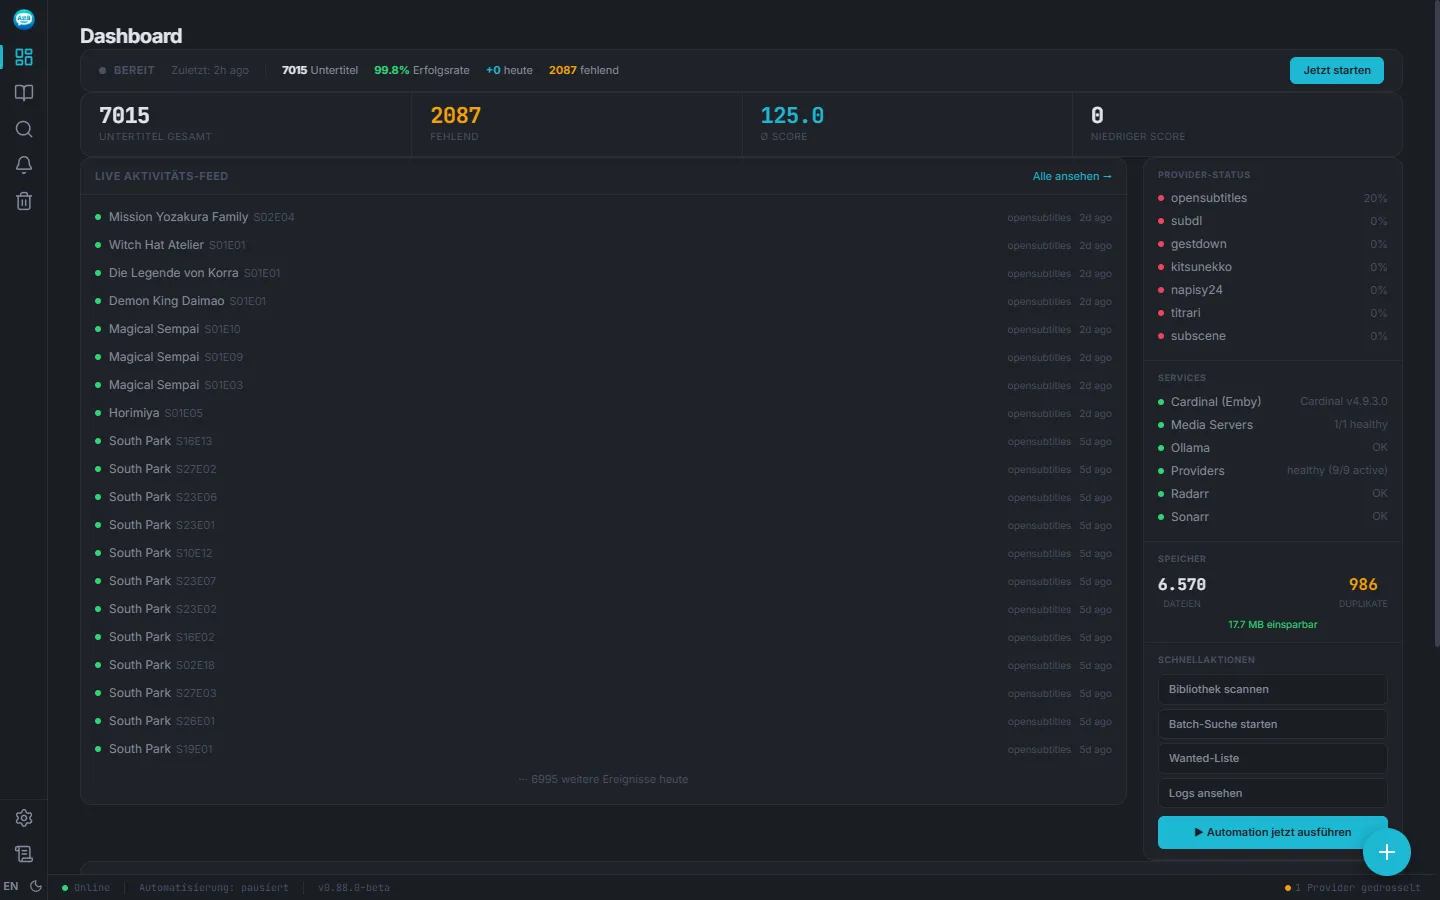Click the 986 Duplikate count
1440x900 pixels.
pyautogui.click(x=1362, y=585)
